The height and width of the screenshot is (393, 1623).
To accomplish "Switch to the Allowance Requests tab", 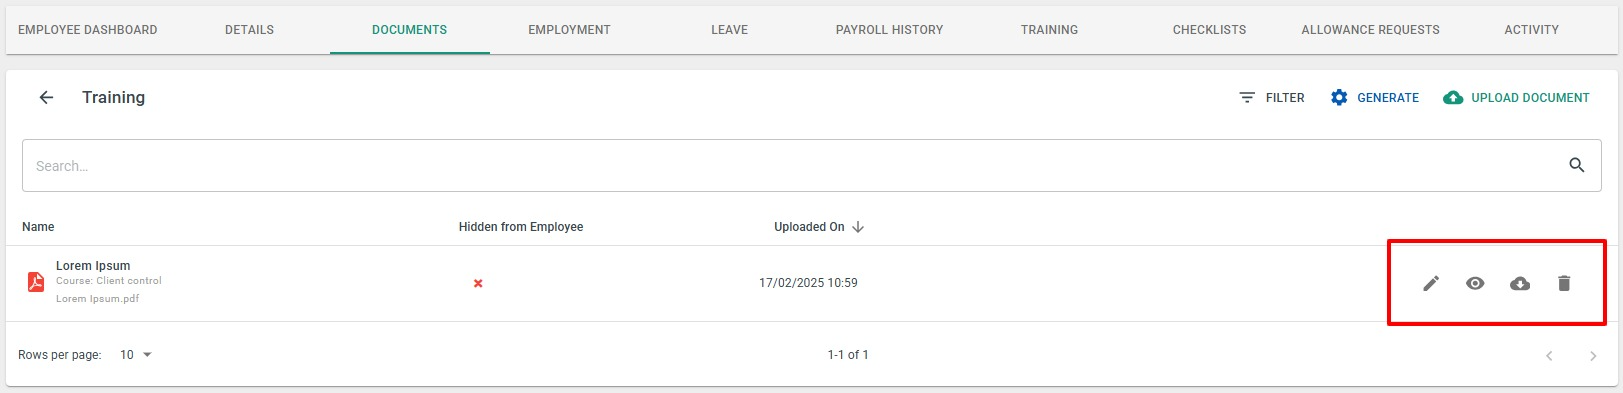I will (1370, 30).
